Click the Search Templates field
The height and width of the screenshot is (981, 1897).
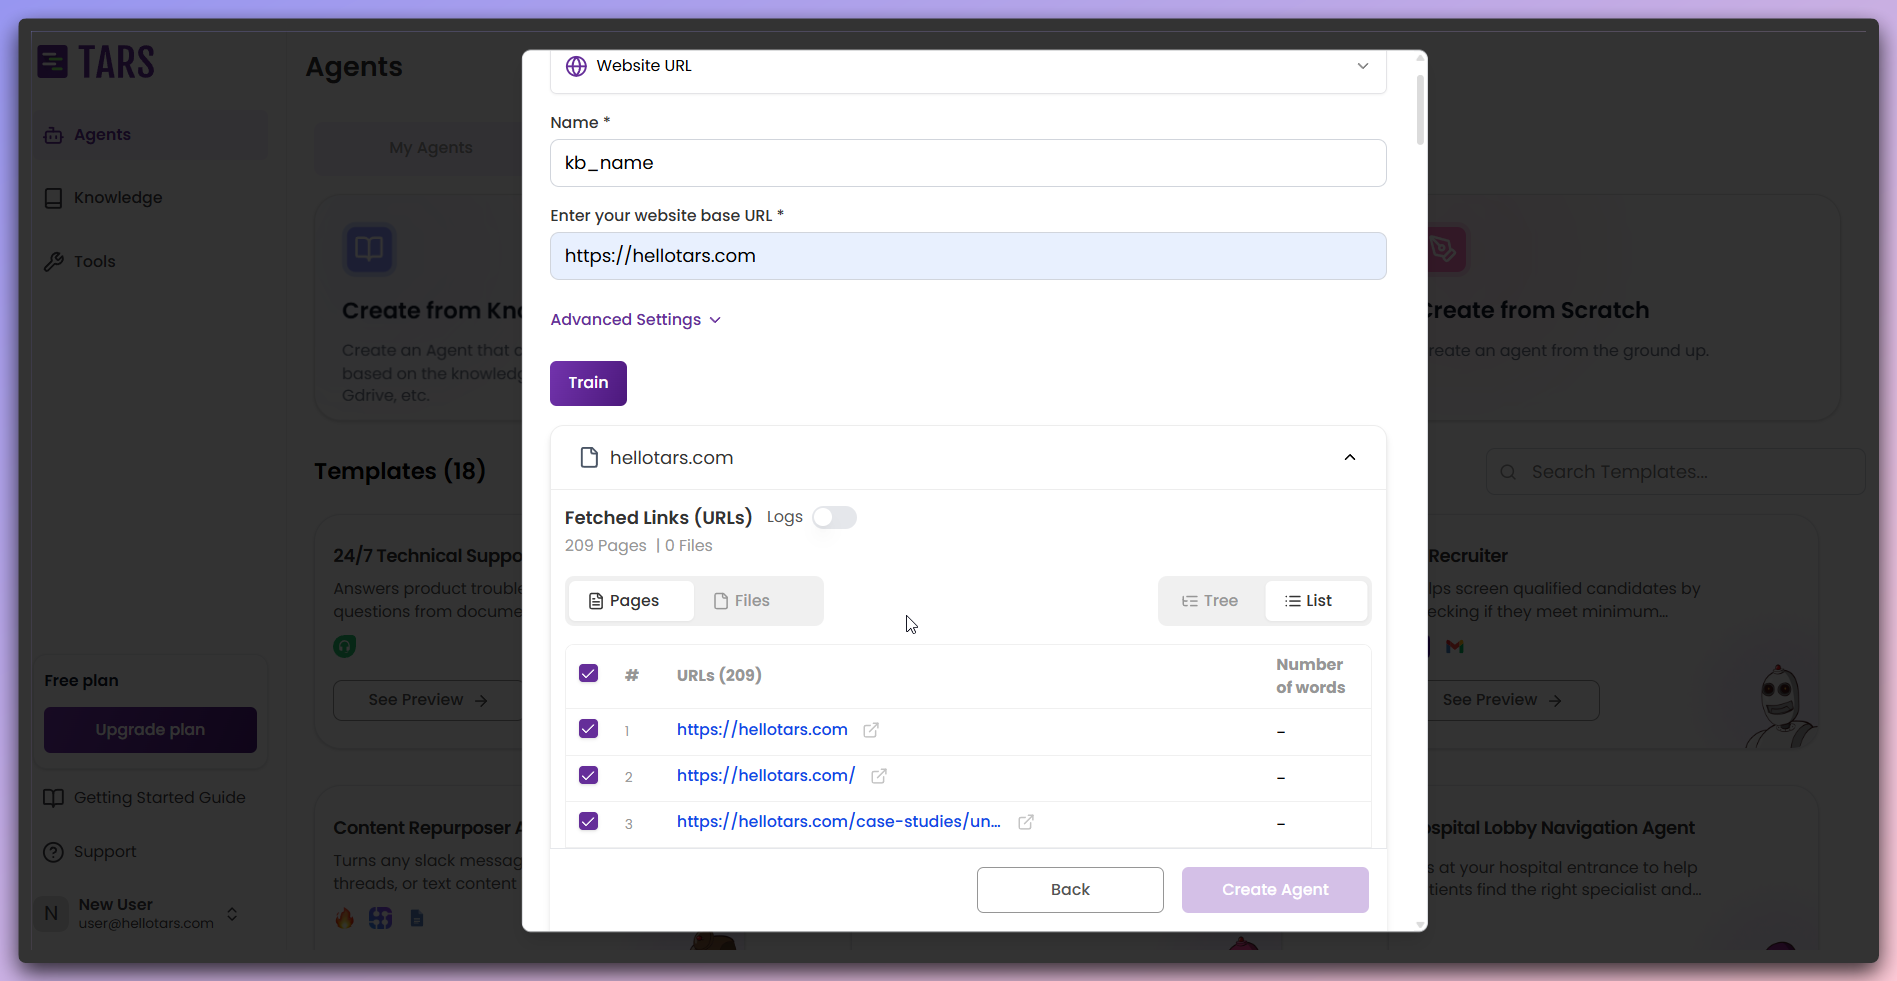coord(1676,472)
